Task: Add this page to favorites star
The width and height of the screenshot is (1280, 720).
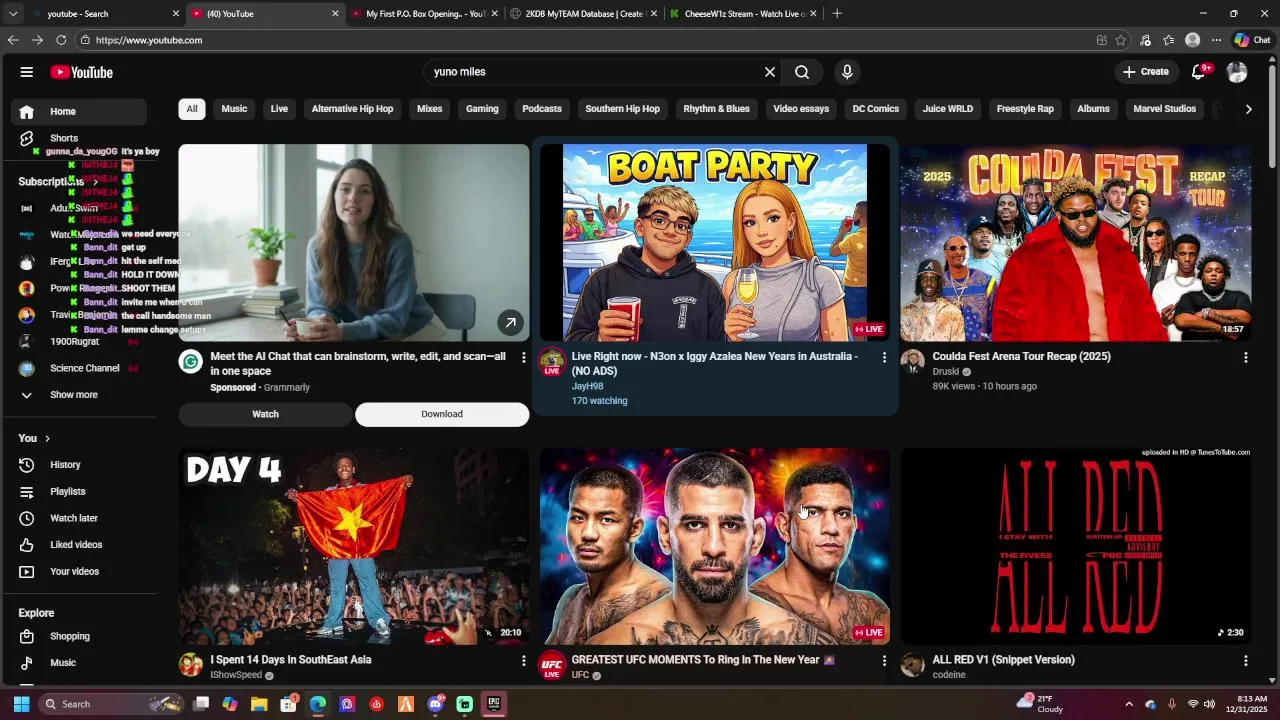Action: pyautogui.click(x=1121, y=40)
